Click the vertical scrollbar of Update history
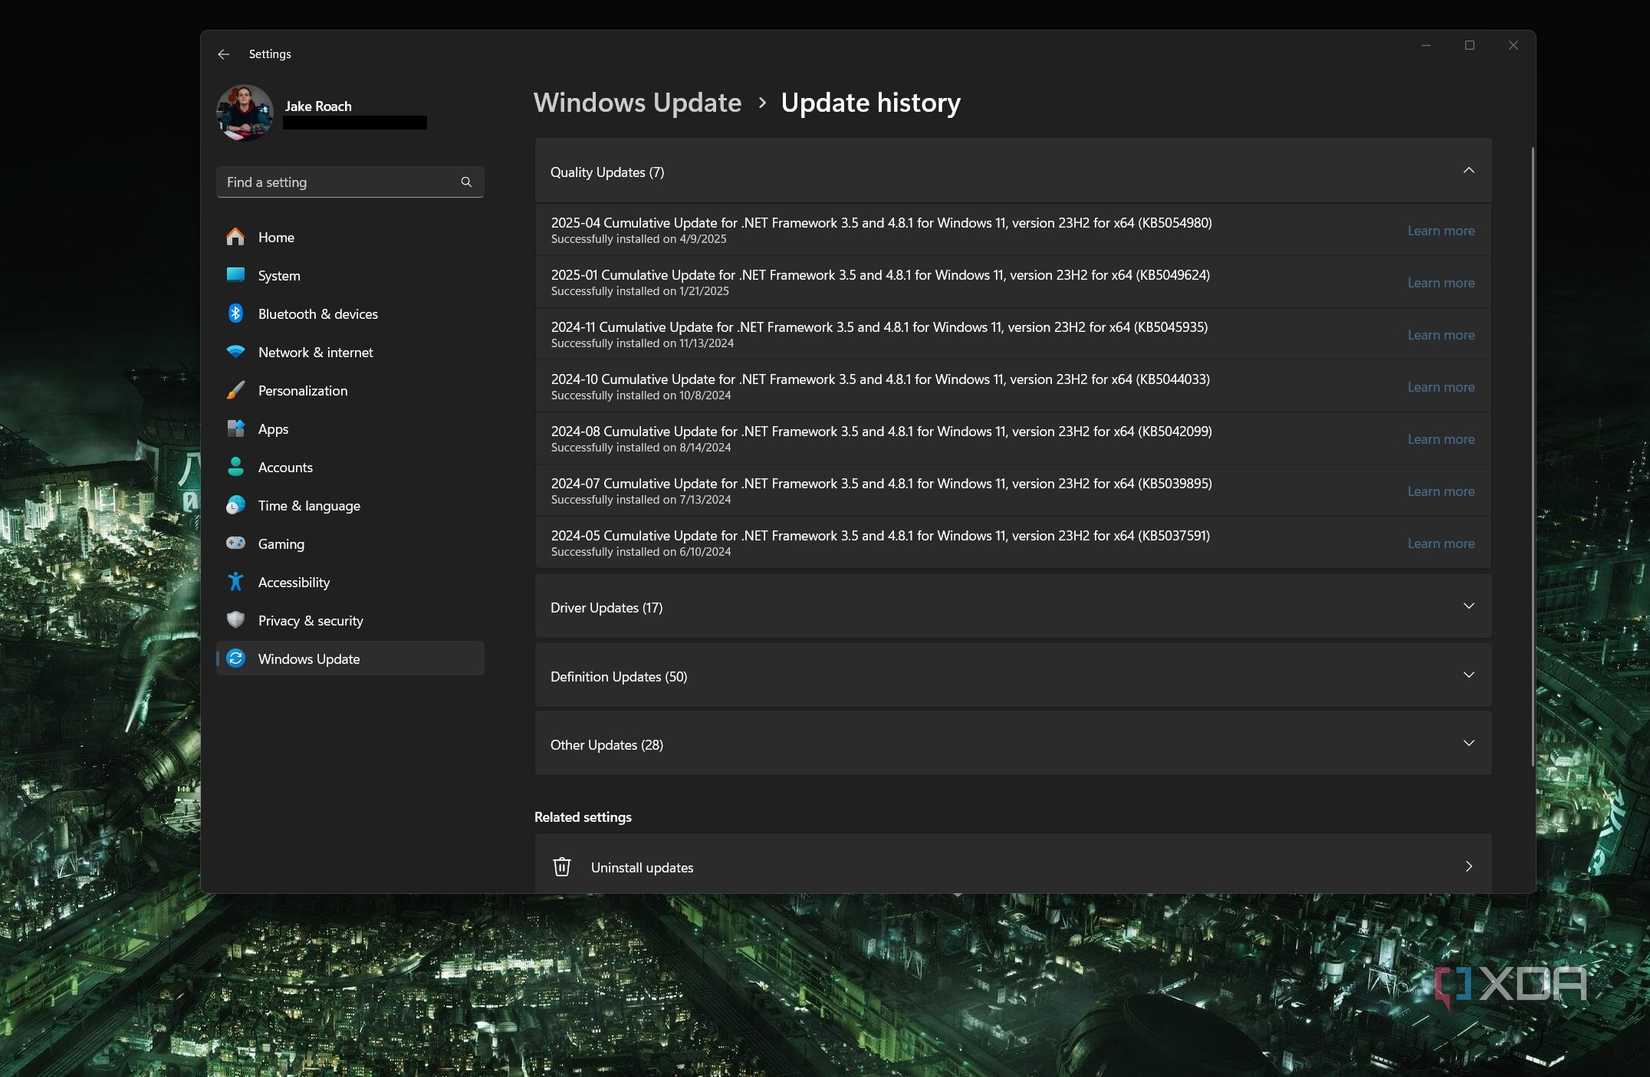 click(x=1532, y=457)
